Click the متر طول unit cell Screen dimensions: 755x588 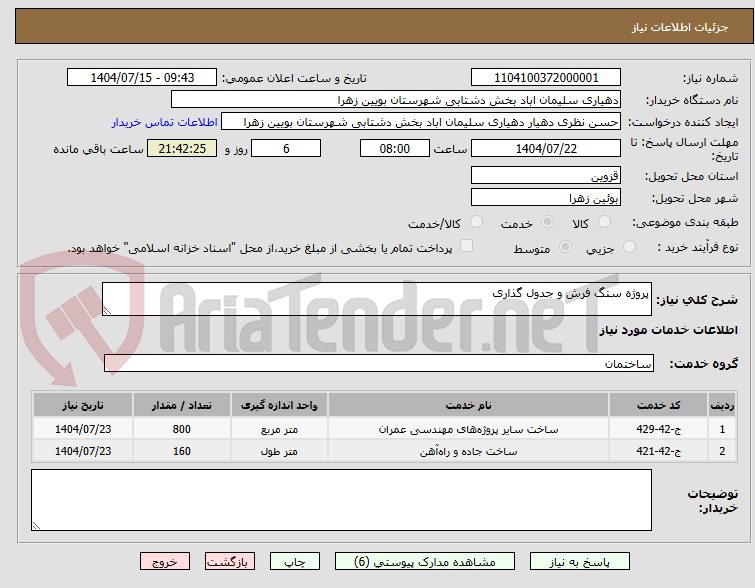pos(279,451)
